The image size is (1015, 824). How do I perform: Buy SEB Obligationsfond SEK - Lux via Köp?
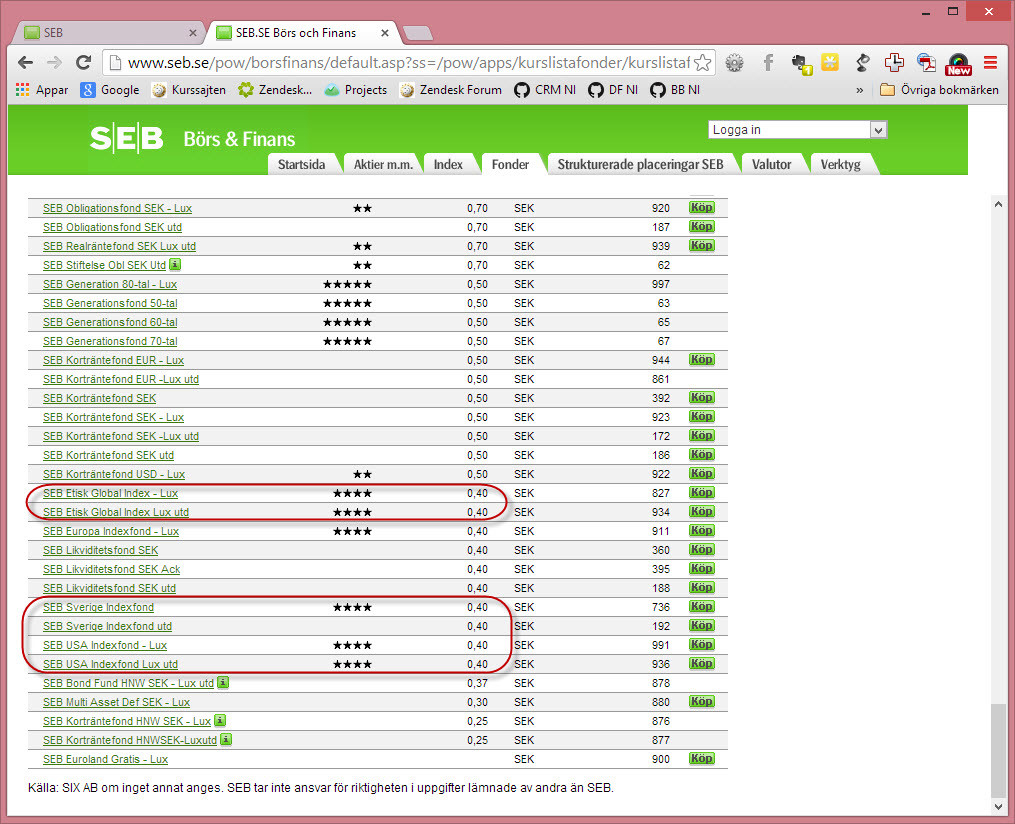coord(701,208)
